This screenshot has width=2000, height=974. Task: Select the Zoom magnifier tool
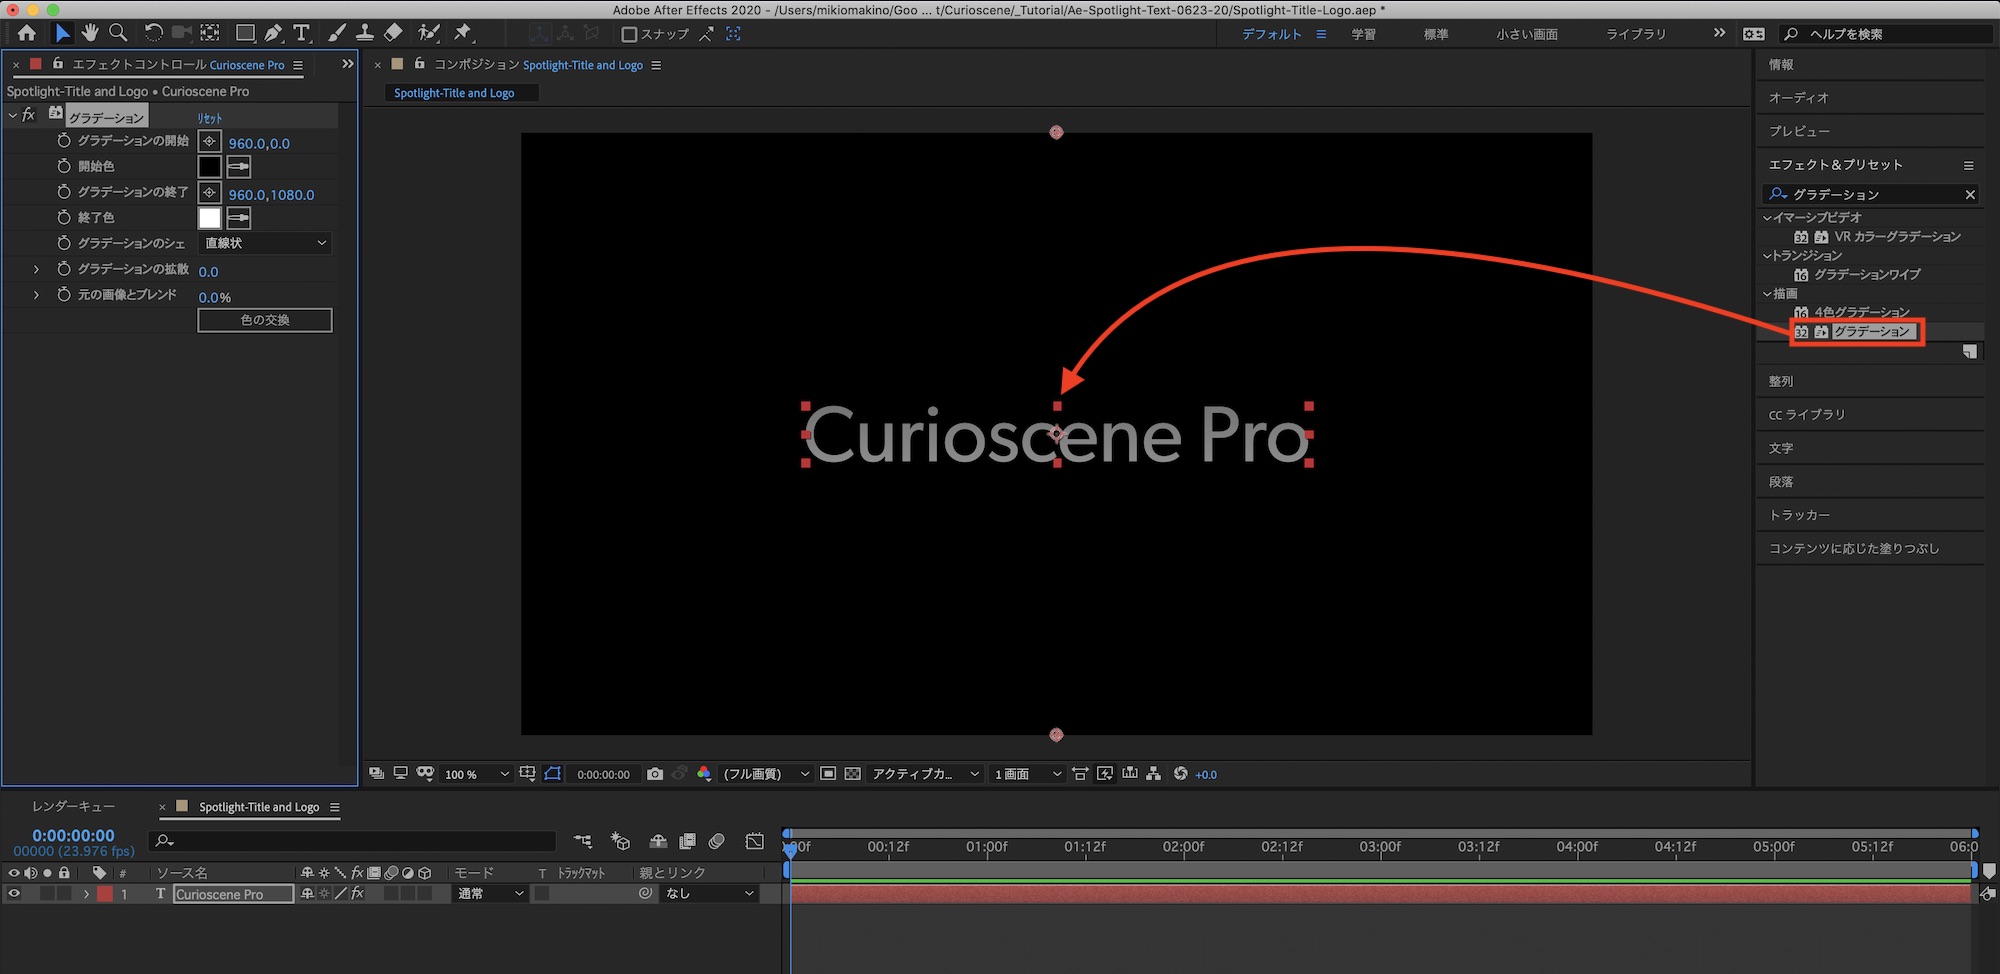point(118,33)
